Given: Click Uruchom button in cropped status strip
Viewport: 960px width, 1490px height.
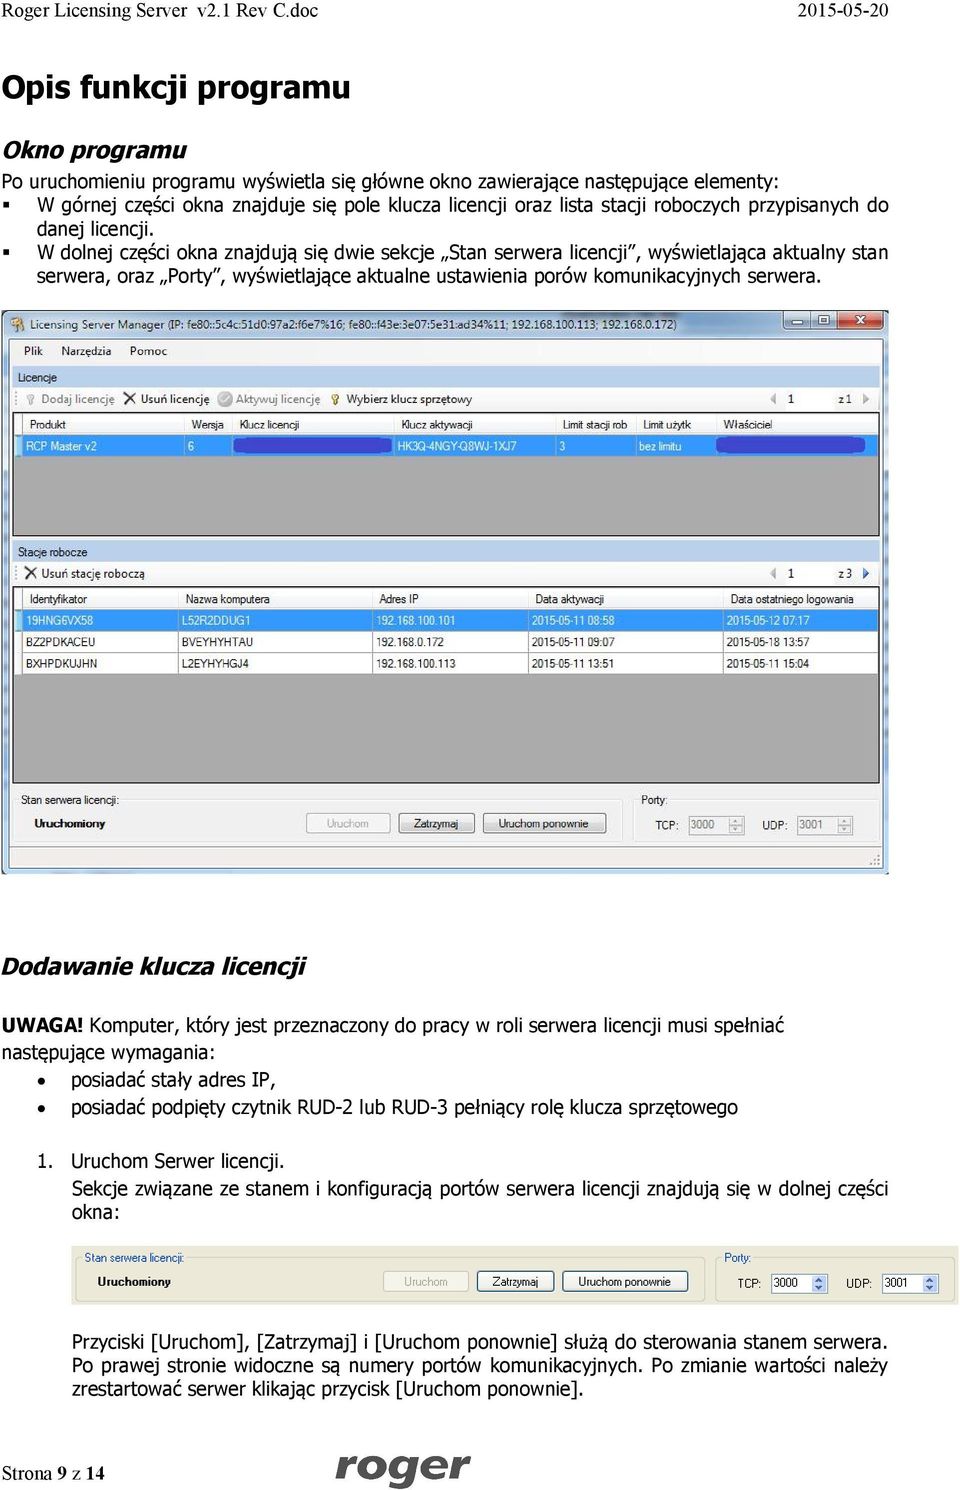Looking at the screenshot, I should pos(426,1281).
